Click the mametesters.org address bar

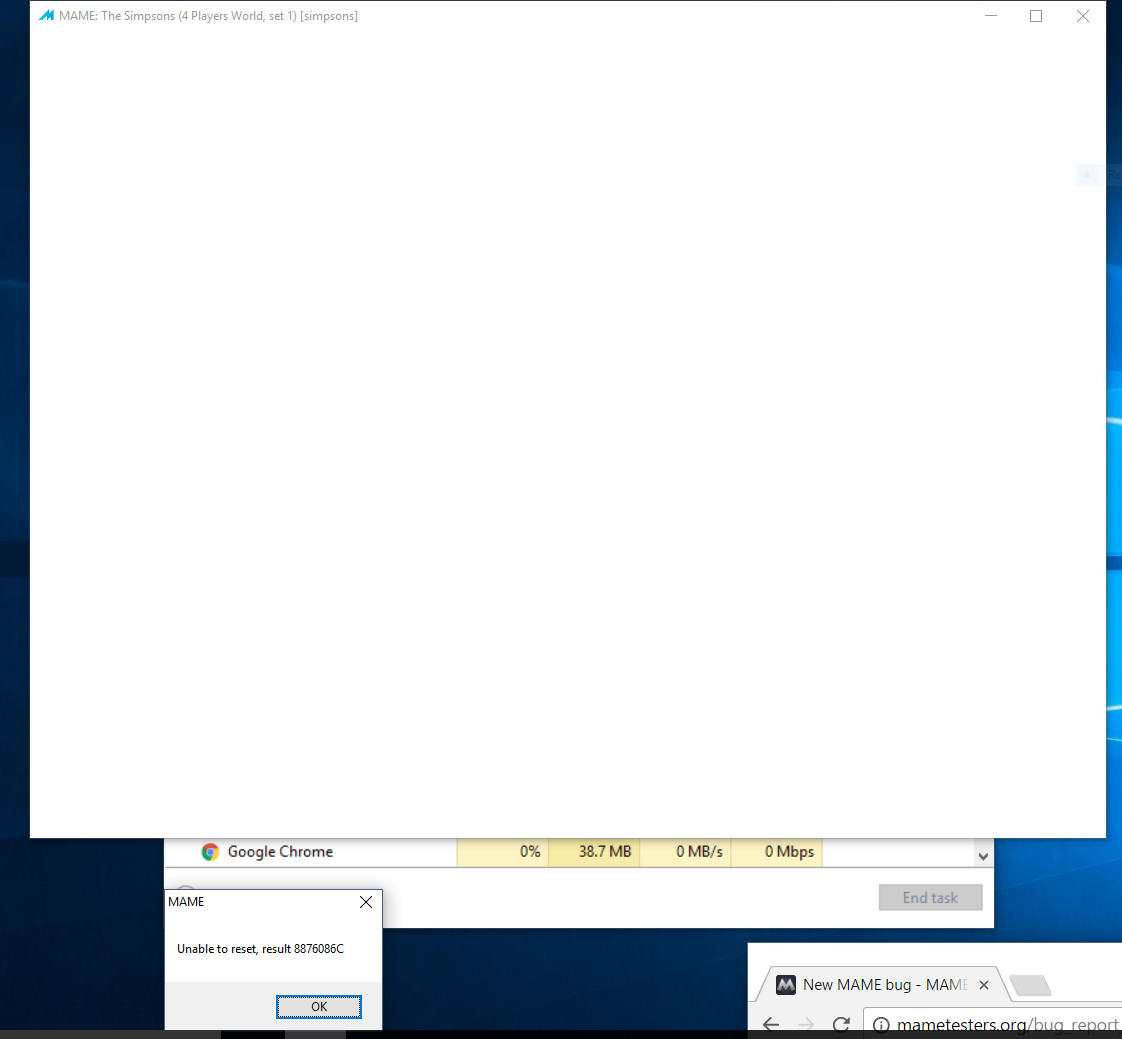pos(1000,1025)
